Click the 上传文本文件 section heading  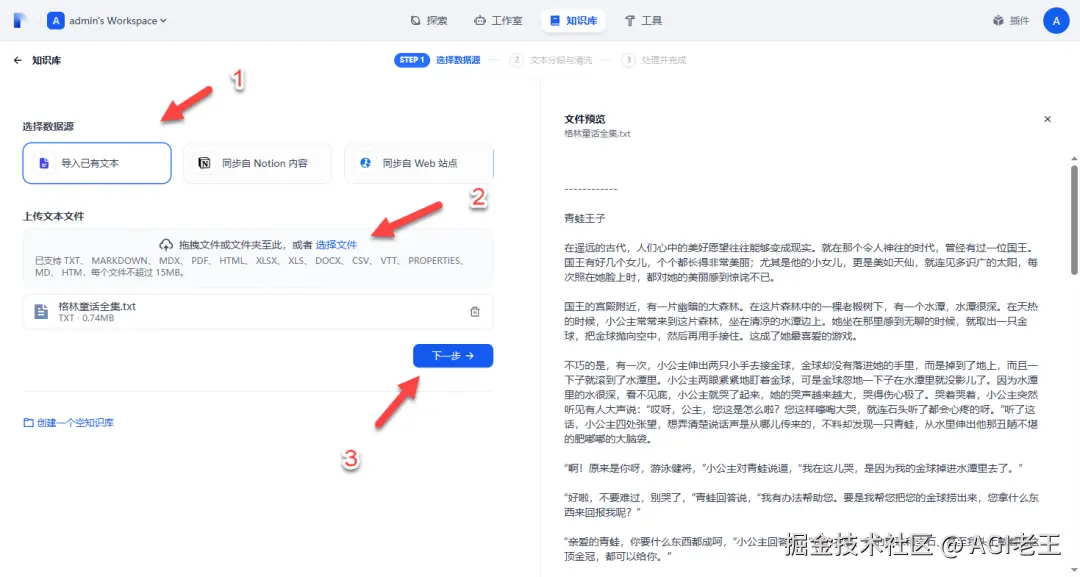pos(53,216)
